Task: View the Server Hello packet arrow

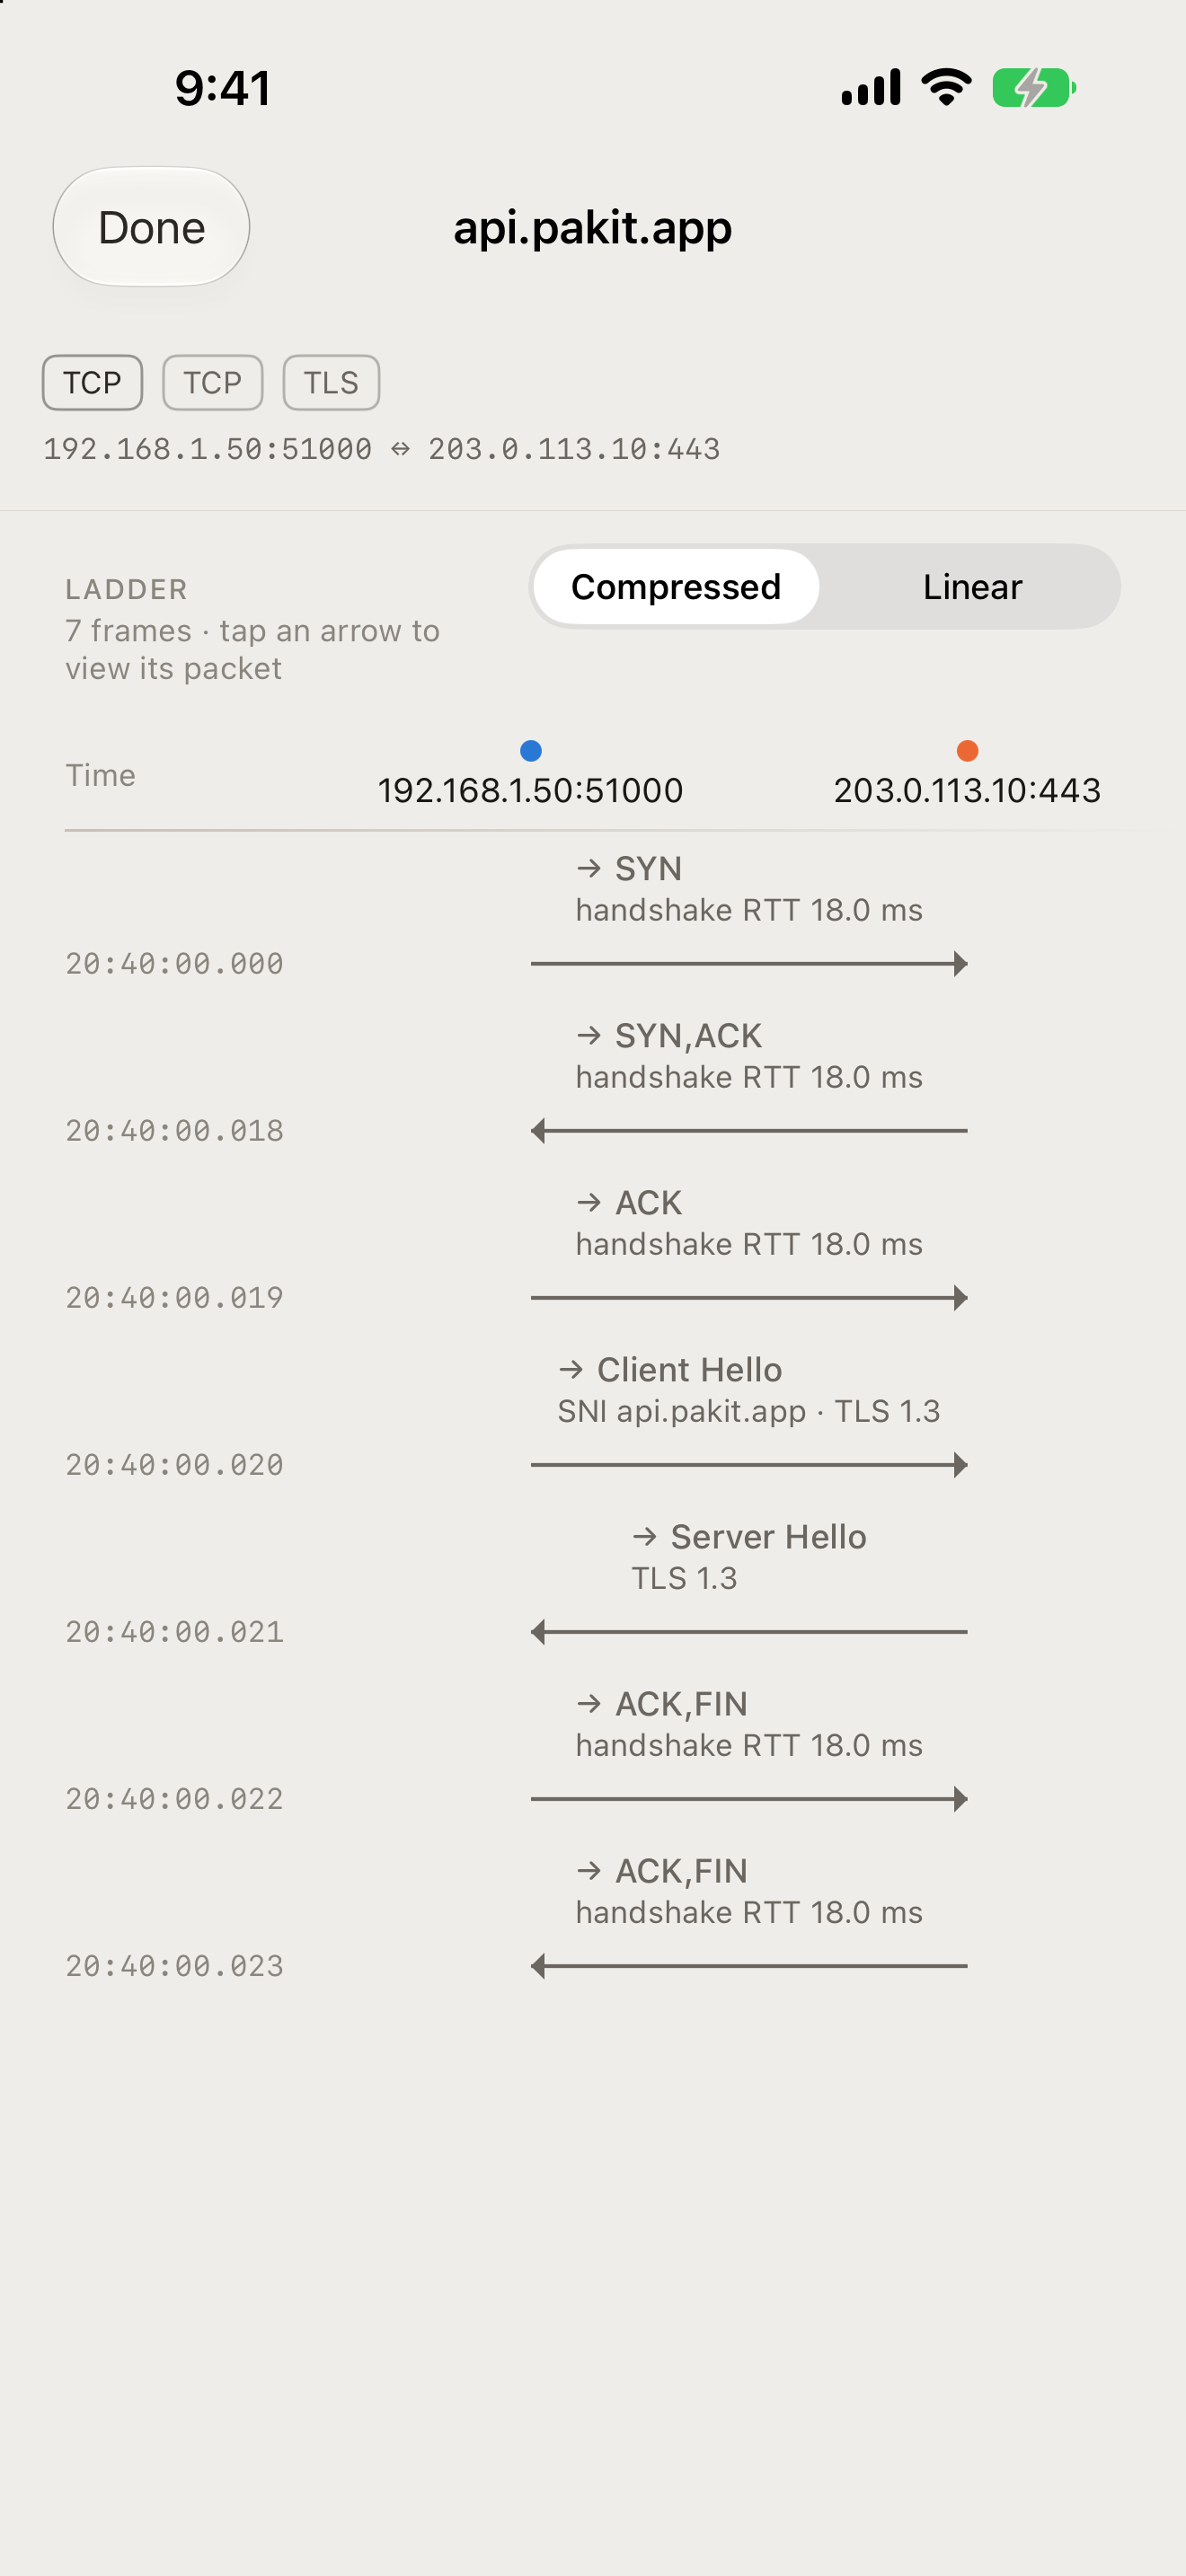Action: (749, 1632)
